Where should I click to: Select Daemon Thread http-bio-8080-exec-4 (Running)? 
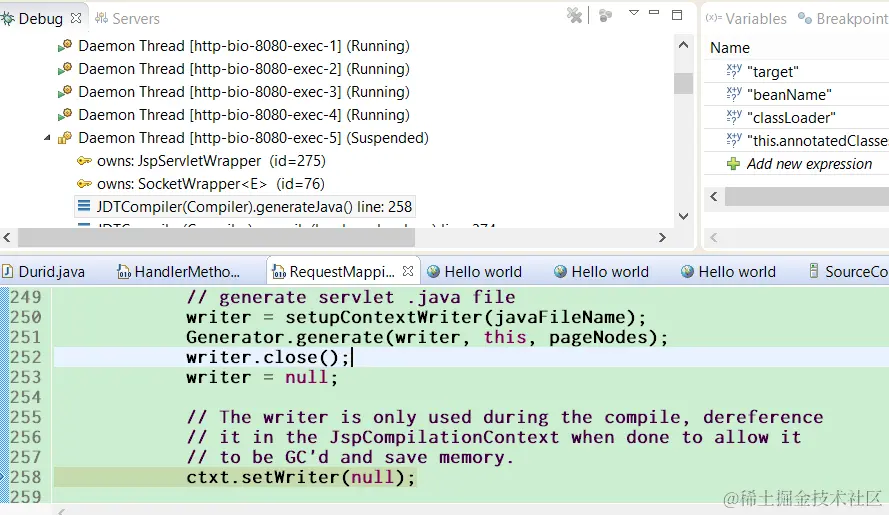pos(244,115)
